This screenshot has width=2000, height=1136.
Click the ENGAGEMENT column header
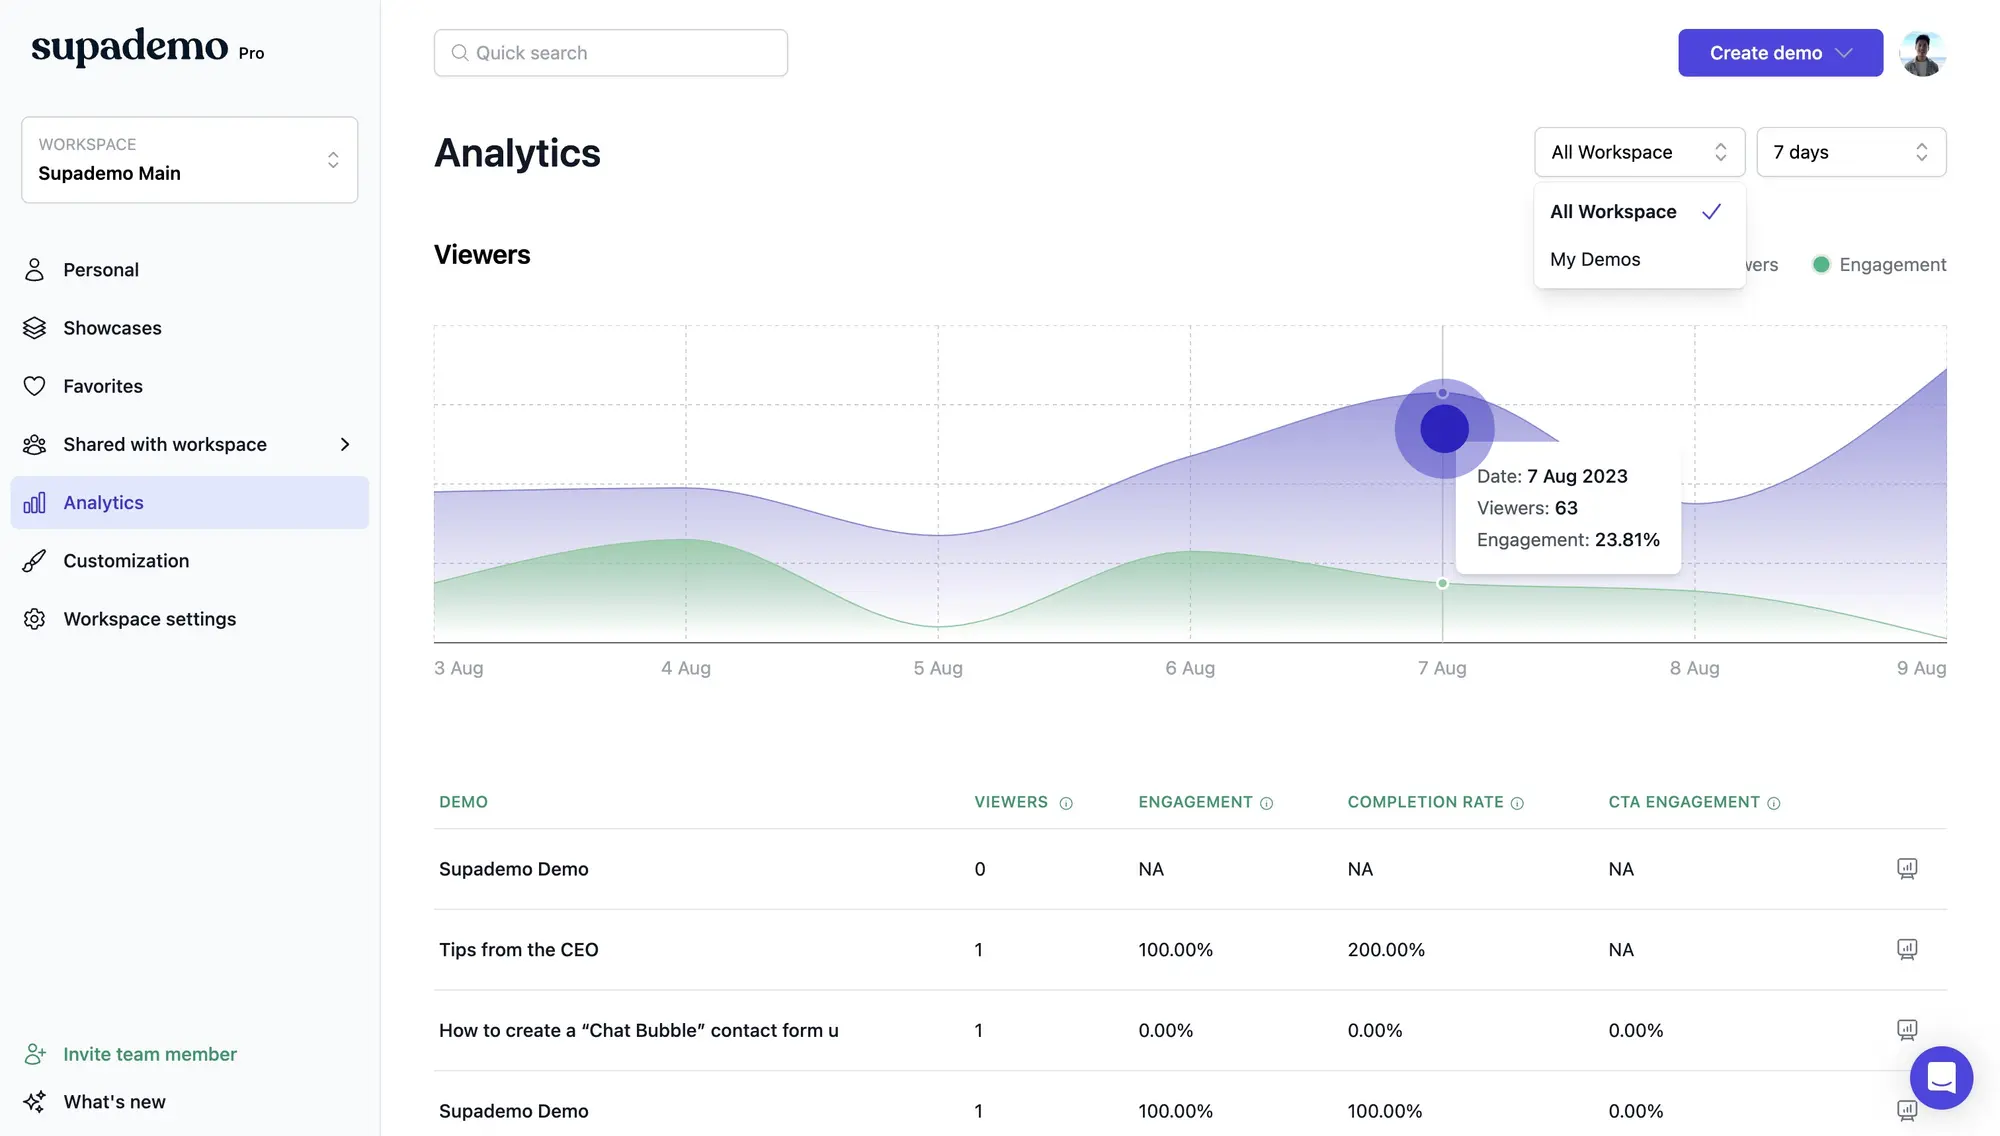(x=1195, y=802)
